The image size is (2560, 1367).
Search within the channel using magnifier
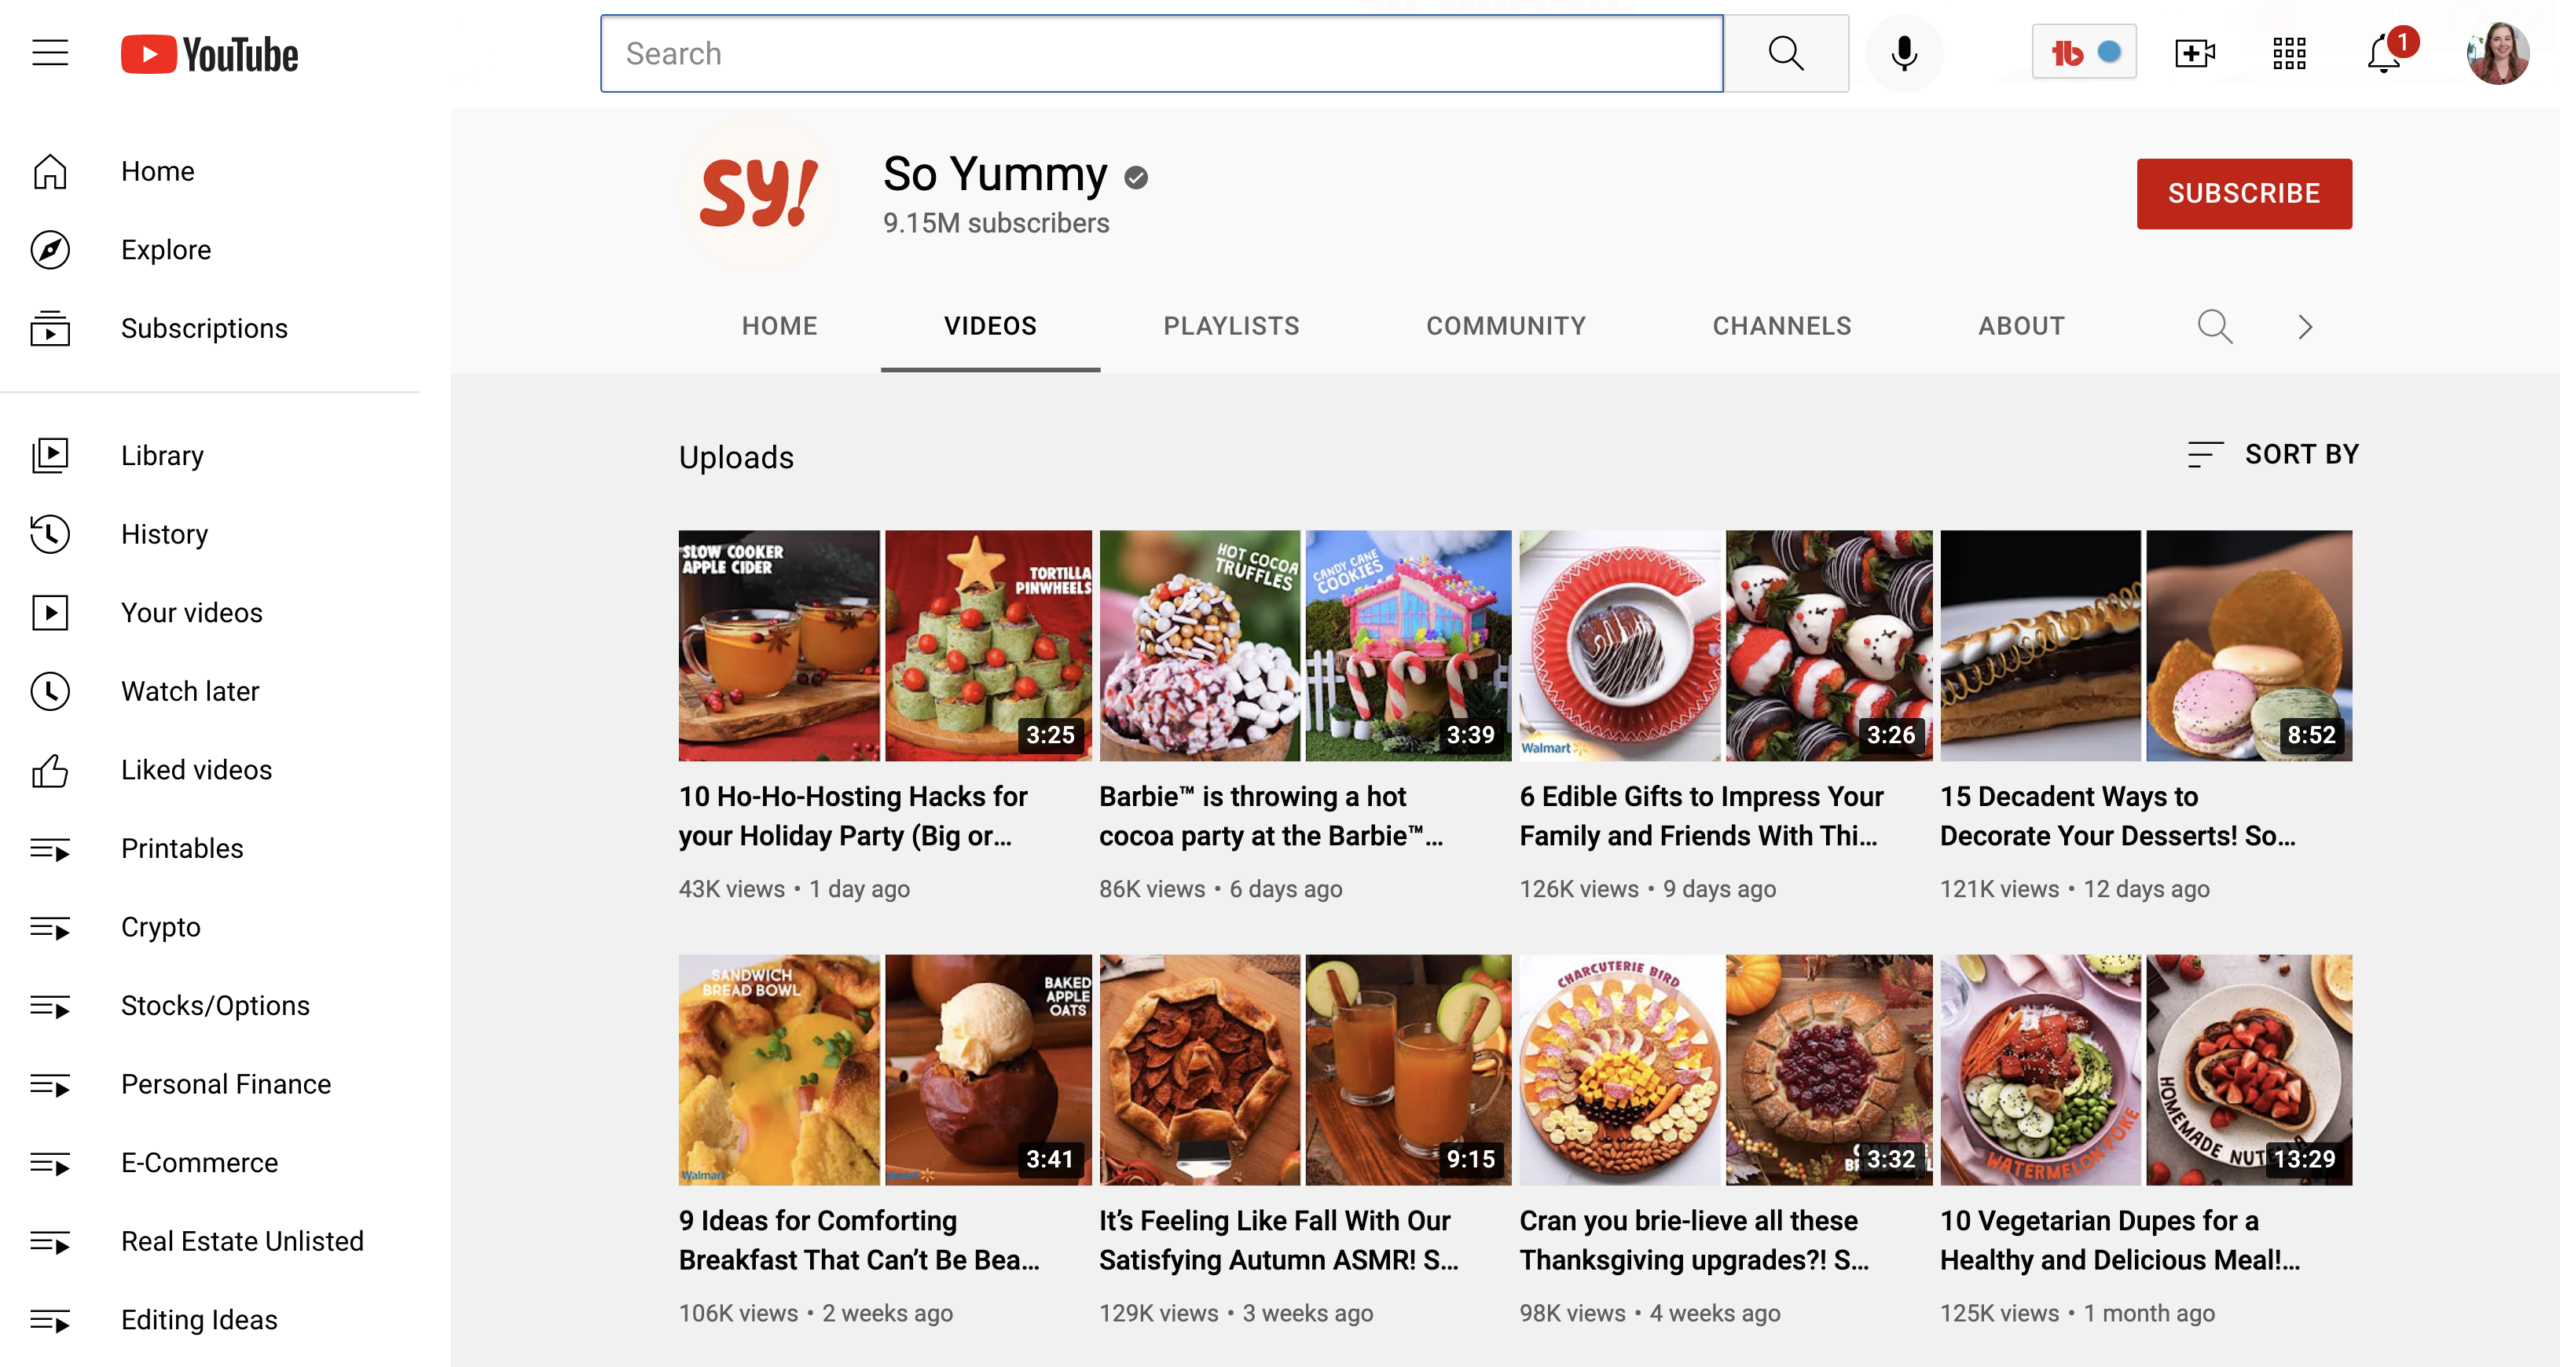tap(2214, 326)
